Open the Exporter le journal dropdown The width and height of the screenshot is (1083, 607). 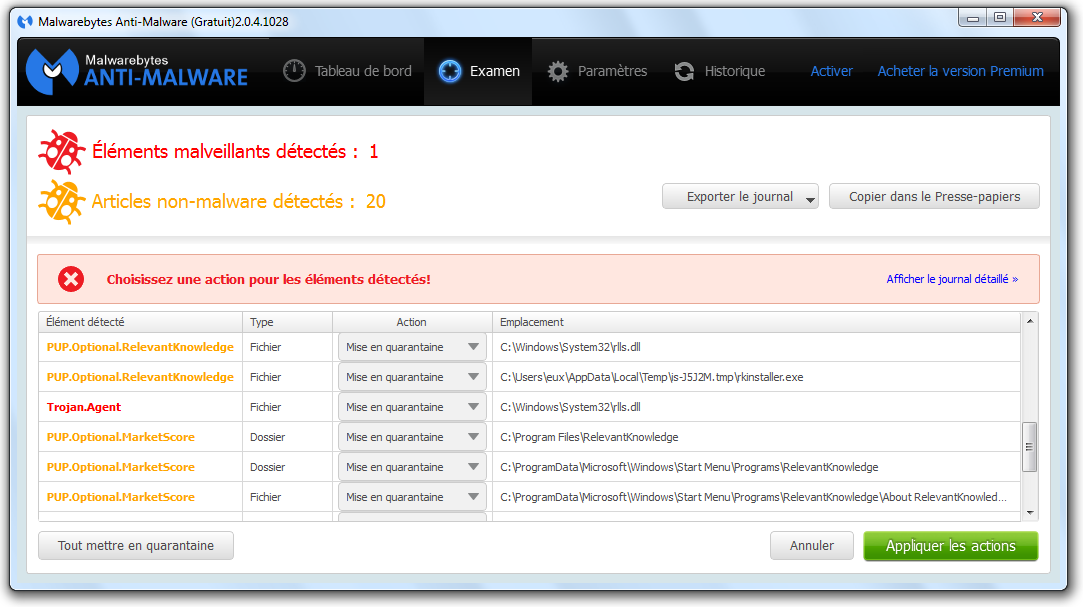pyautogui.click(x=740, y=197)
